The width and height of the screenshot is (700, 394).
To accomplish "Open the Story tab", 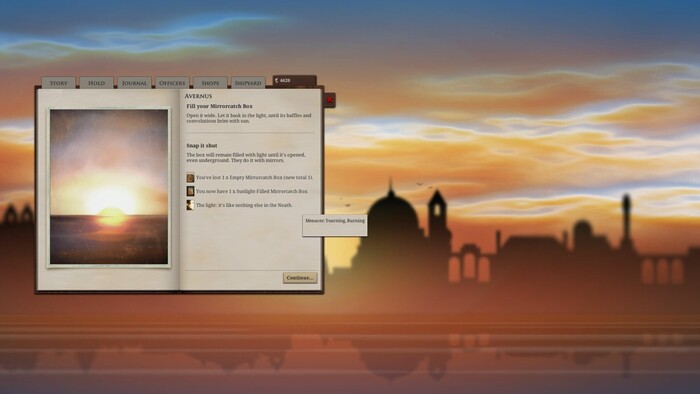I will 58,83.
